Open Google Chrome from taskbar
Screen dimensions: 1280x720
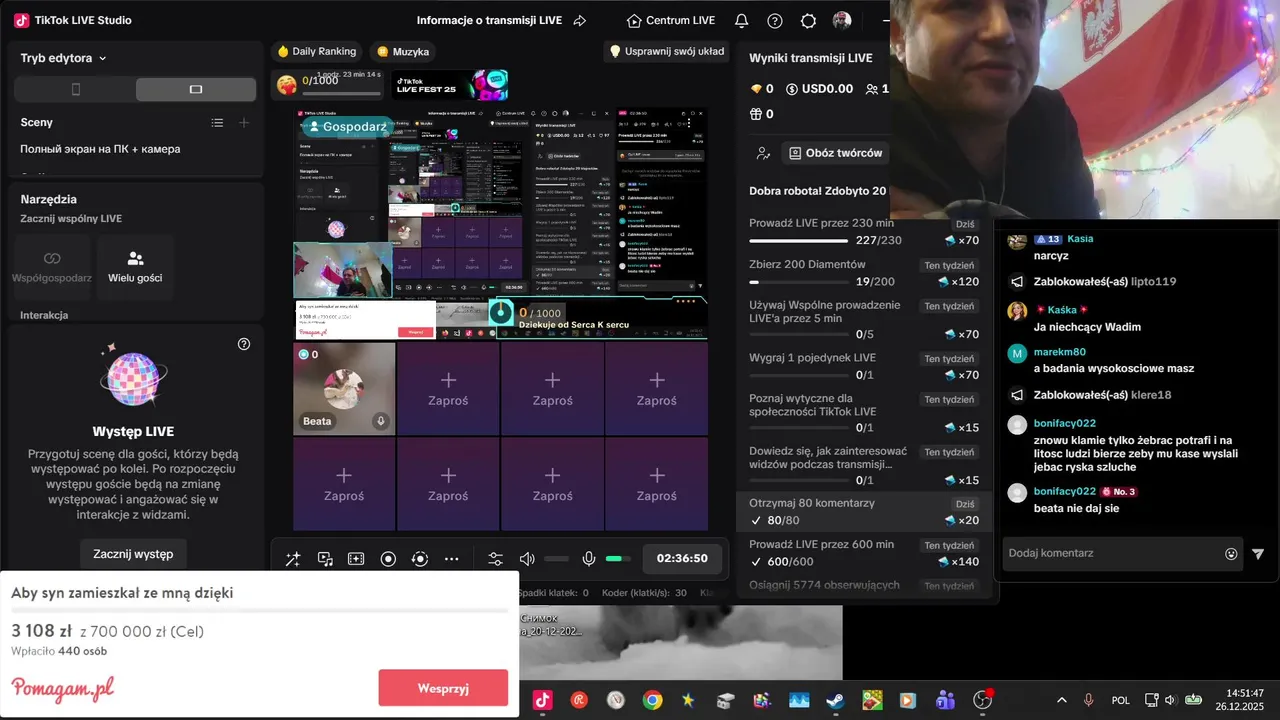coord(652,700)
